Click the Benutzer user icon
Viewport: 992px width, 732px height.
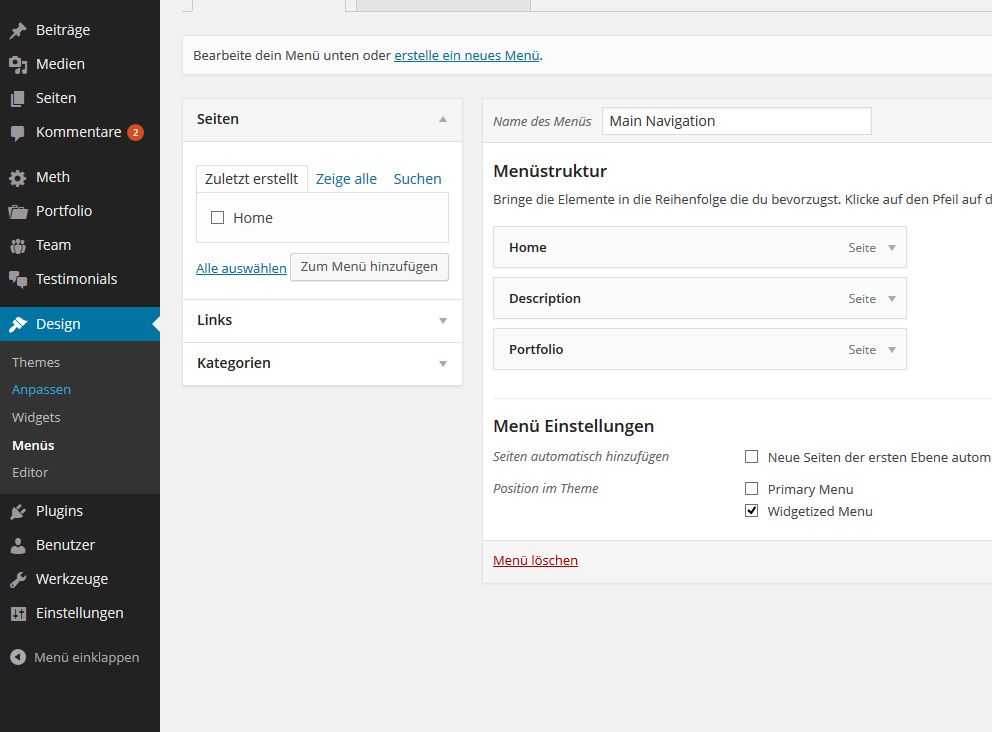coord(18,546)
